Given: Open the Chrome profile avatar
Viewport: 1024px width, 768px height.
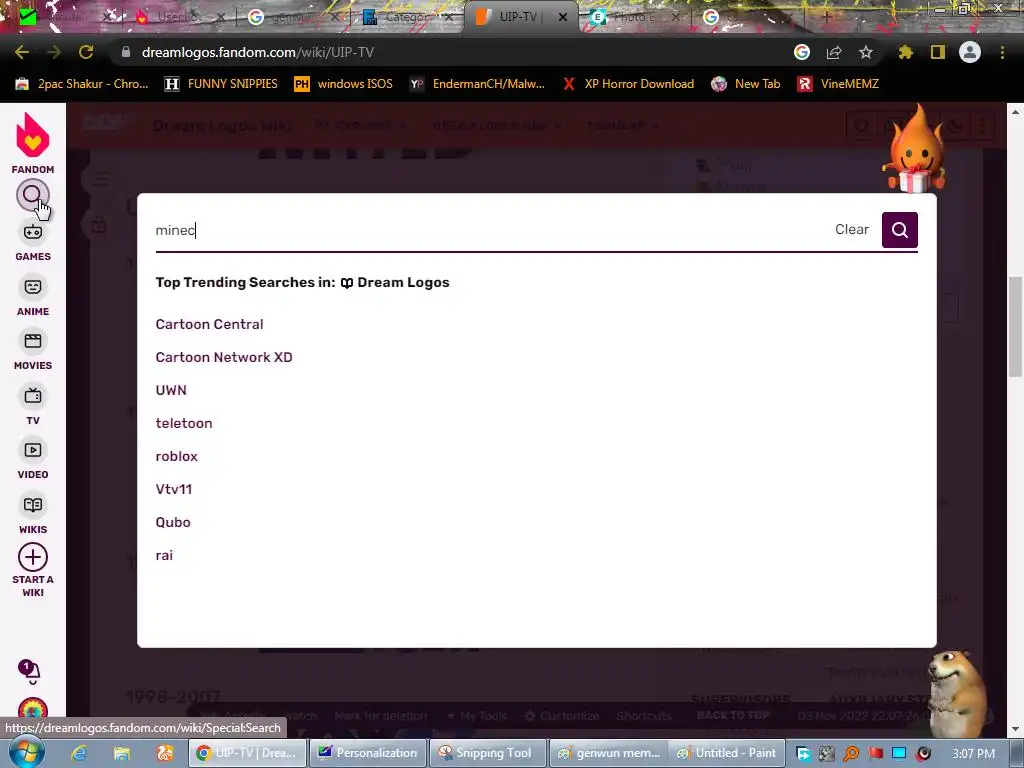Looking at the screenshot, I should tap(970, 52).
